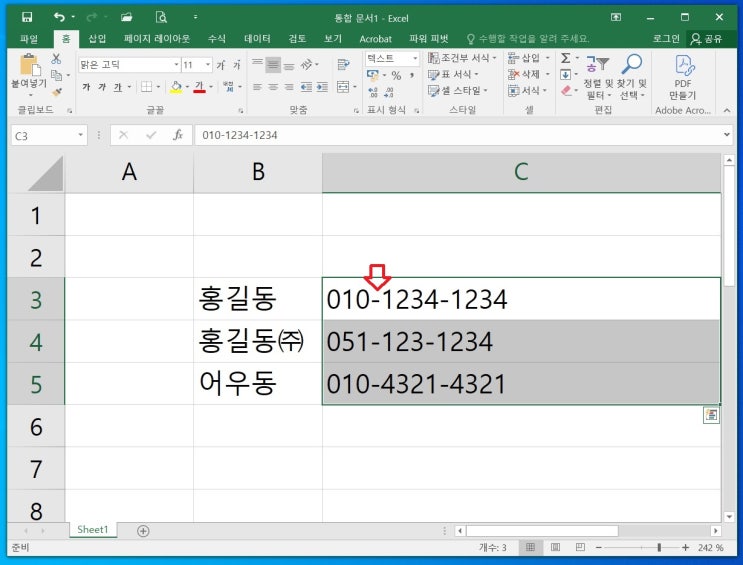743x565 pixels.
Task: Center cell text horizontally
Action: tap(273, 87)
